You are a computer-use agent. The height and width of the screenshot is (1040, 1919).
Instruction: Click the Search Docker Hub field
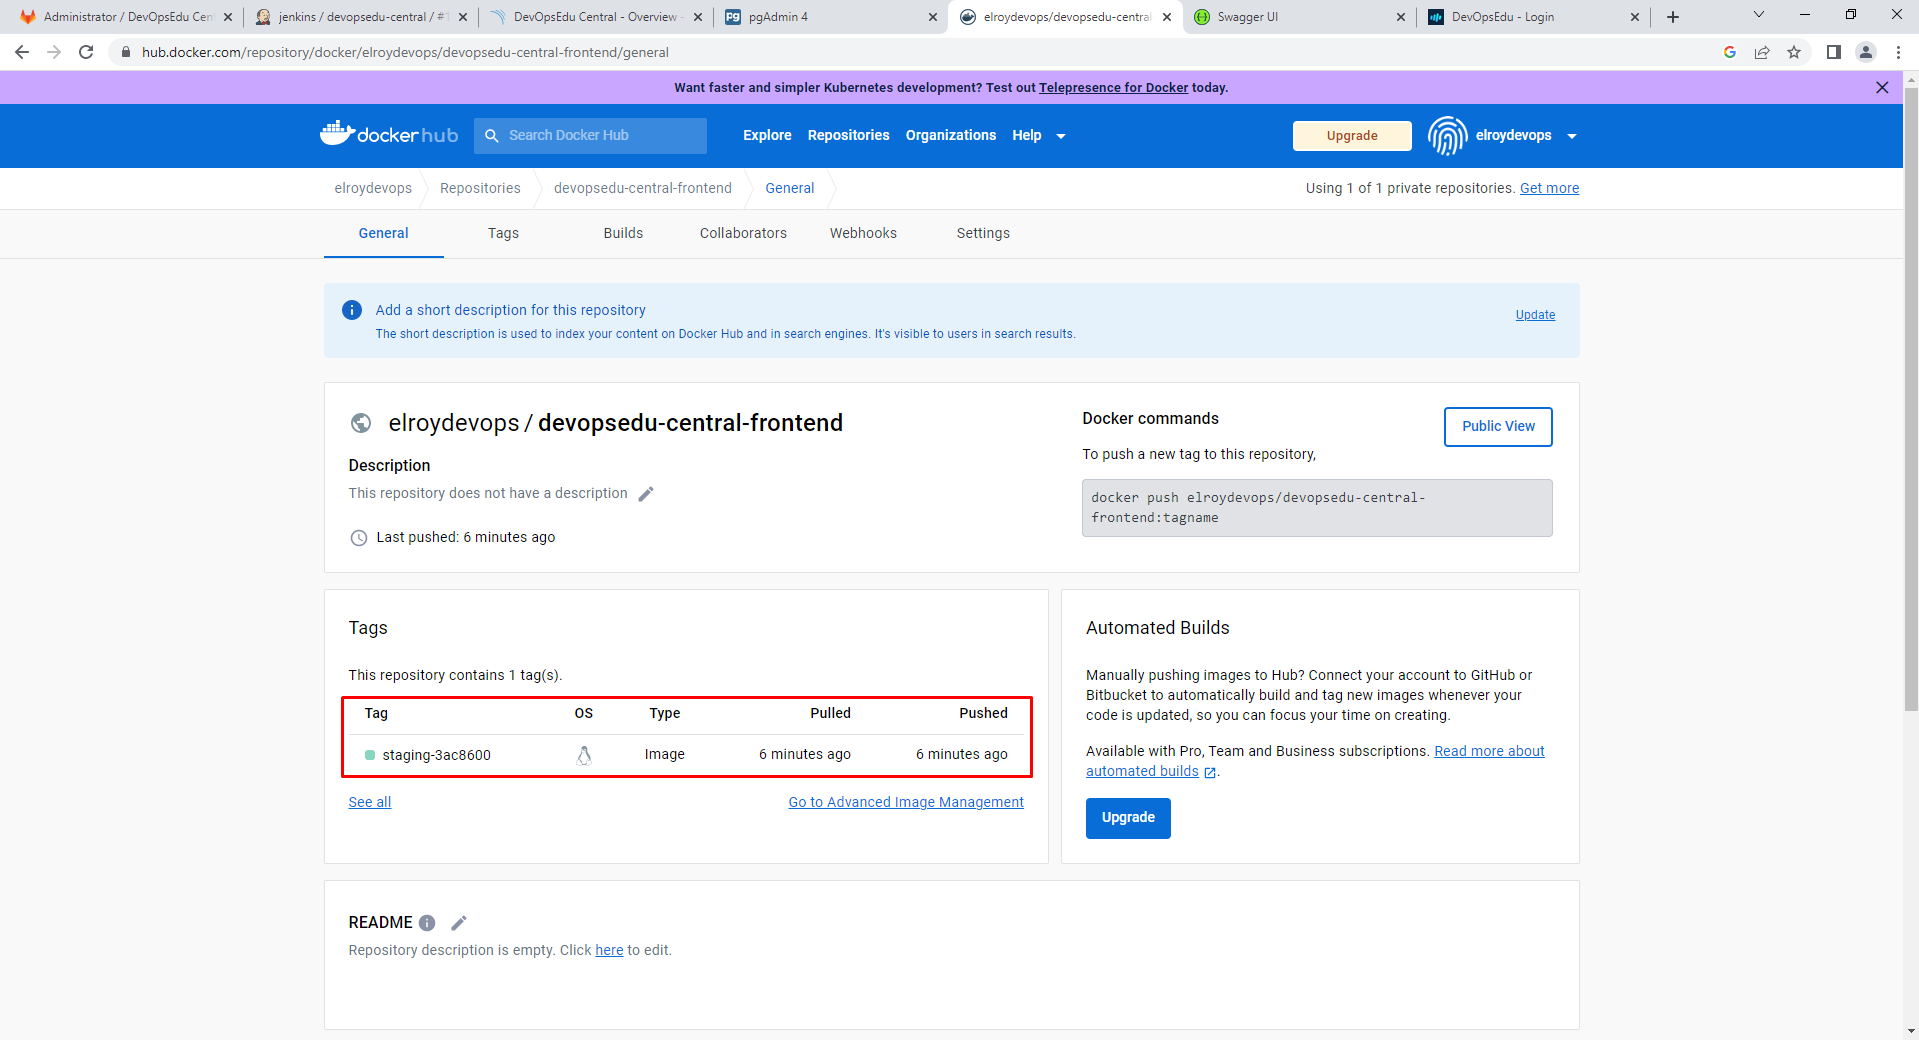tap(590, 136)
